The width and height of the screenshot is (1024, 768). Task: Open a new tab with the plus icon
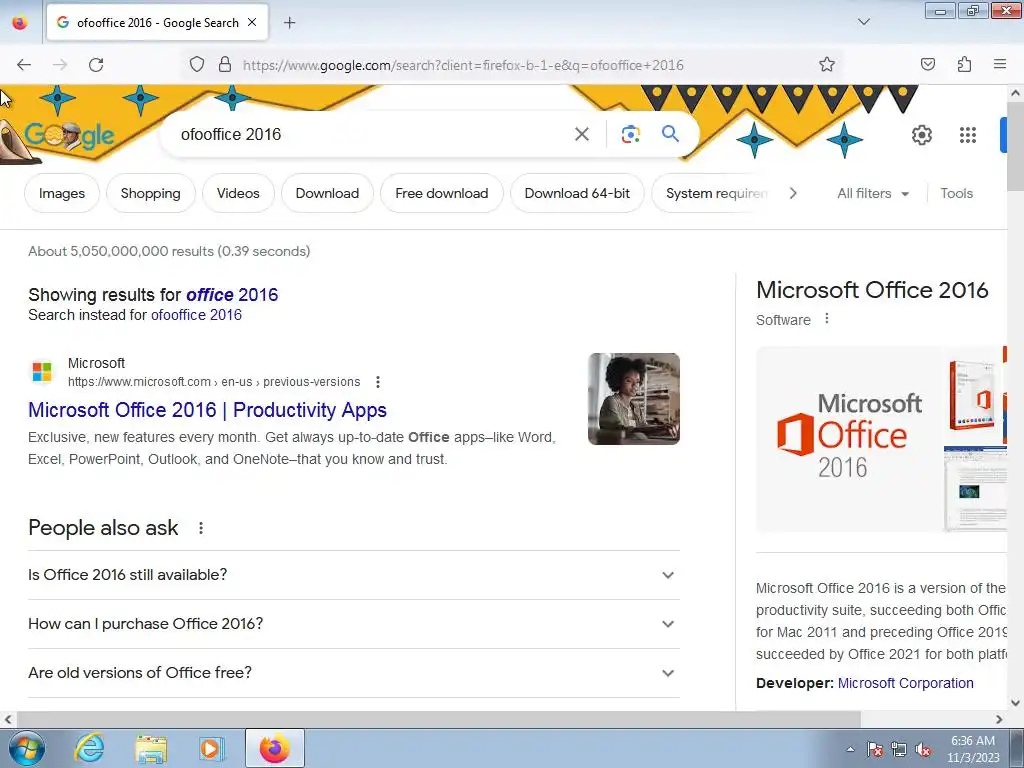coord(289,23)
